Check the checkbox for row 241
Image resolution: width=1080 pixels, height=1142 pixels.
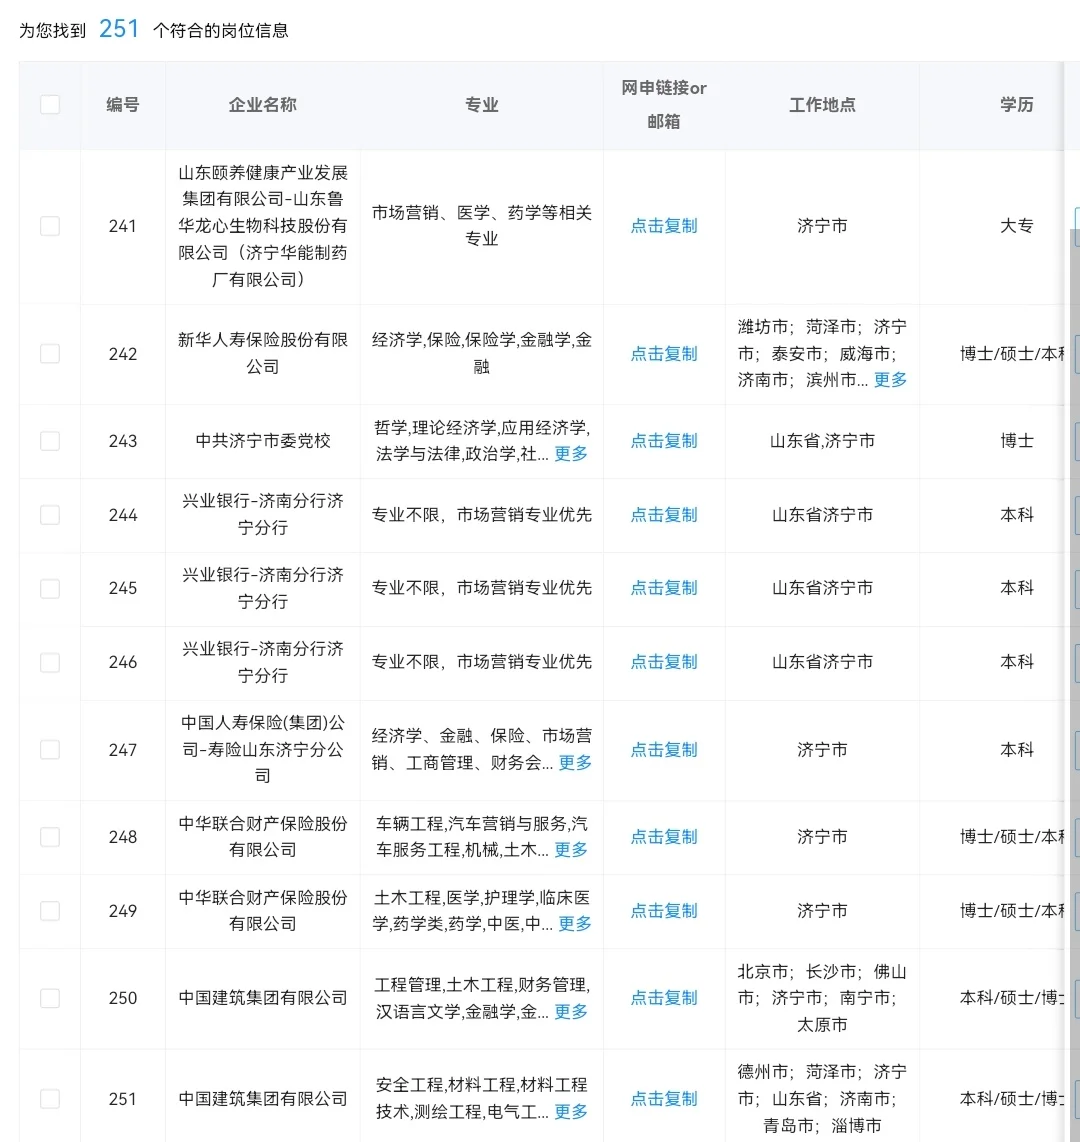pos(50,226)
